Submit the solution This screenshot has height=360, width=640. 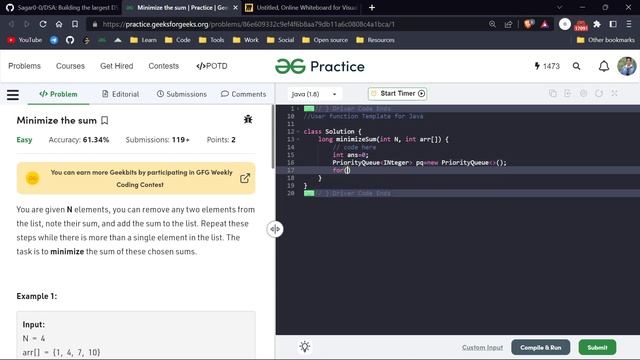pyautogui.click(x=597, y=347)
